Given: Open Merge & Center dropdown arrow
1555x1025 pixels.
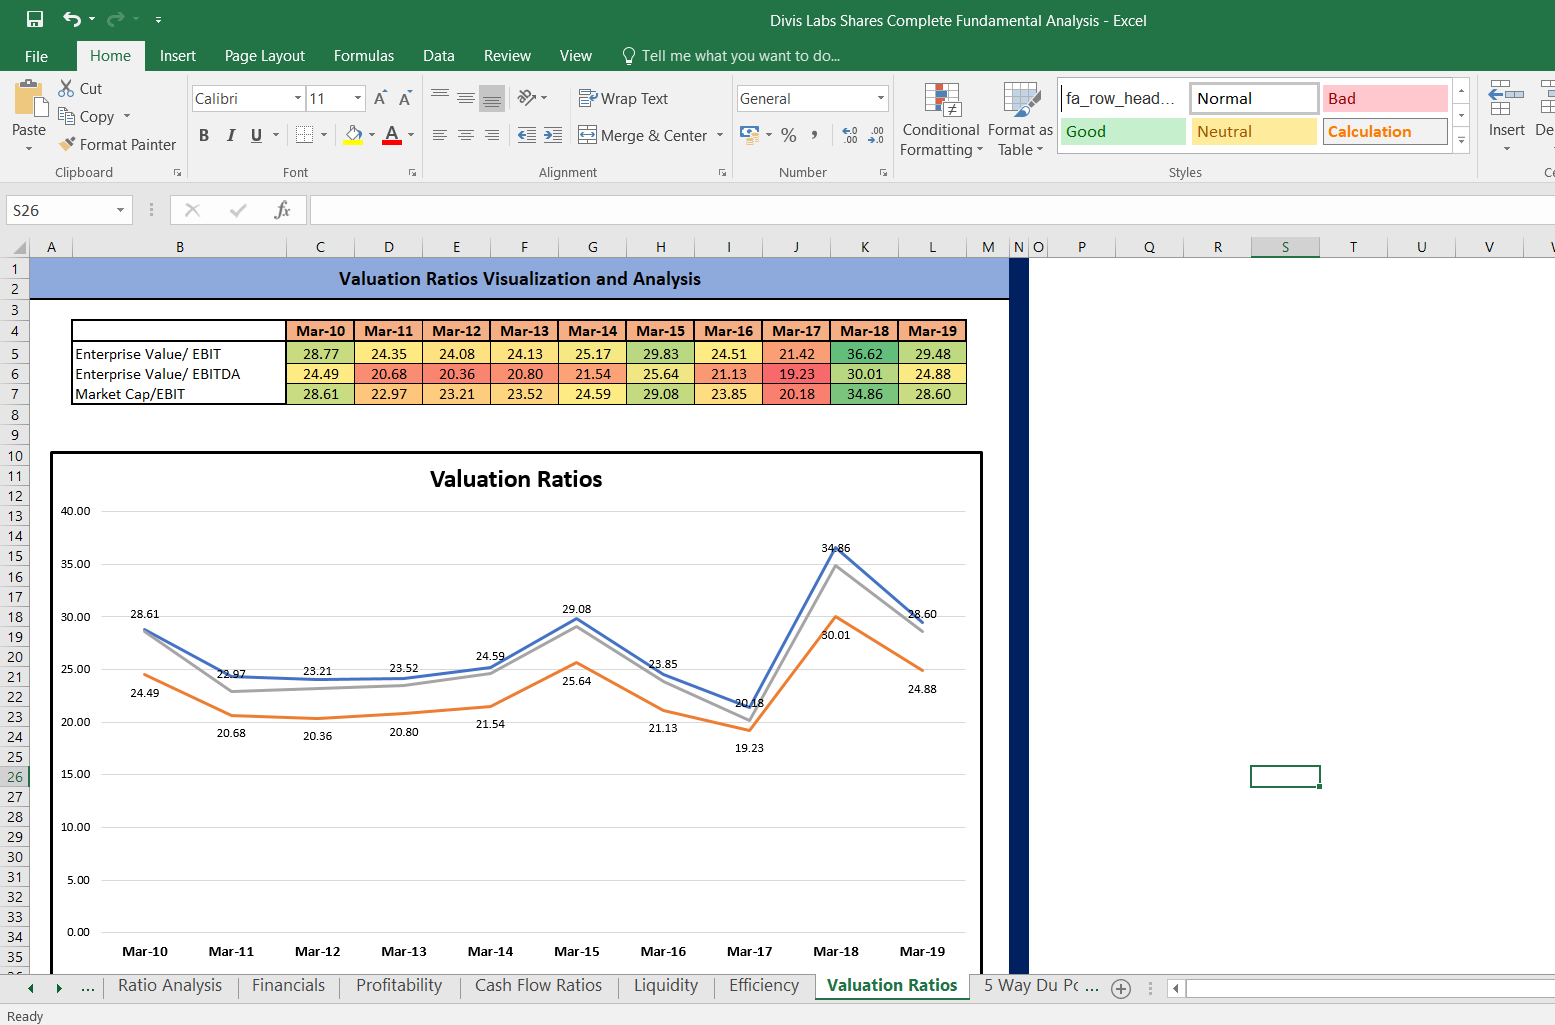Looking at the screenshot, I should (x=720, y=135).
